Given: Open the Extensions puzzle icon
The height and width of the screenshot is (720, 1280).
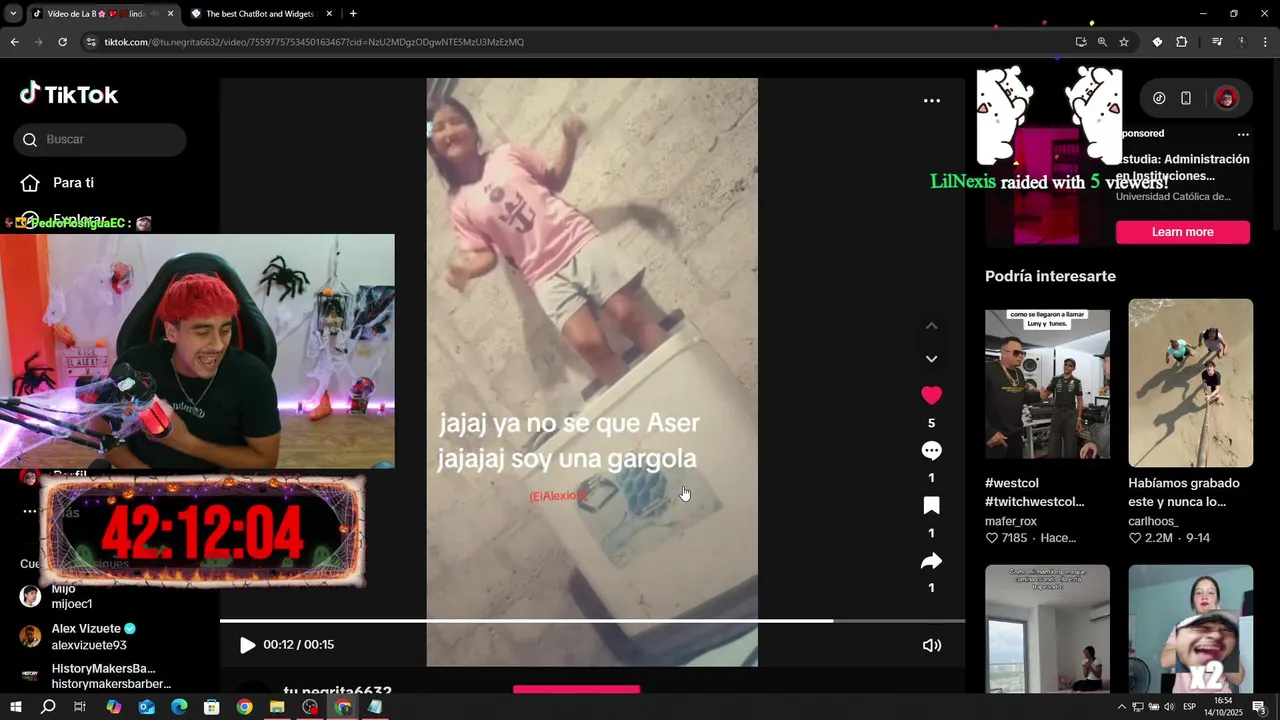Looking at the screenshot, I should tap(1182, 42).
